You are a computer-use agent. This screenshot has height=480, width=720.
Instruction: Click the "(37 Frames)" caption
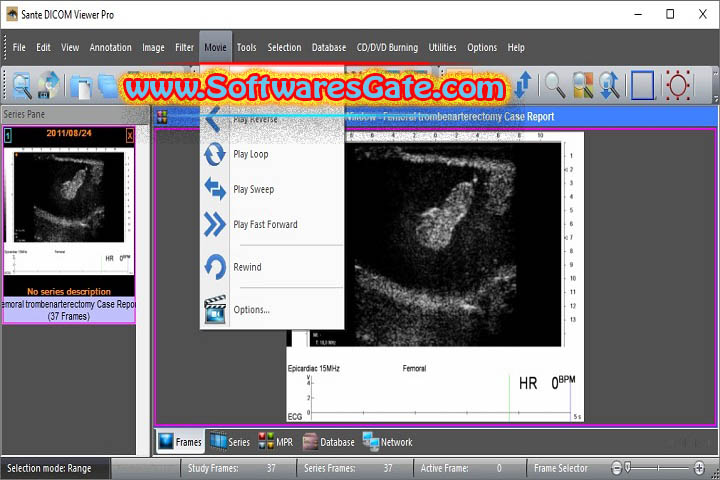tap(69, 316)
